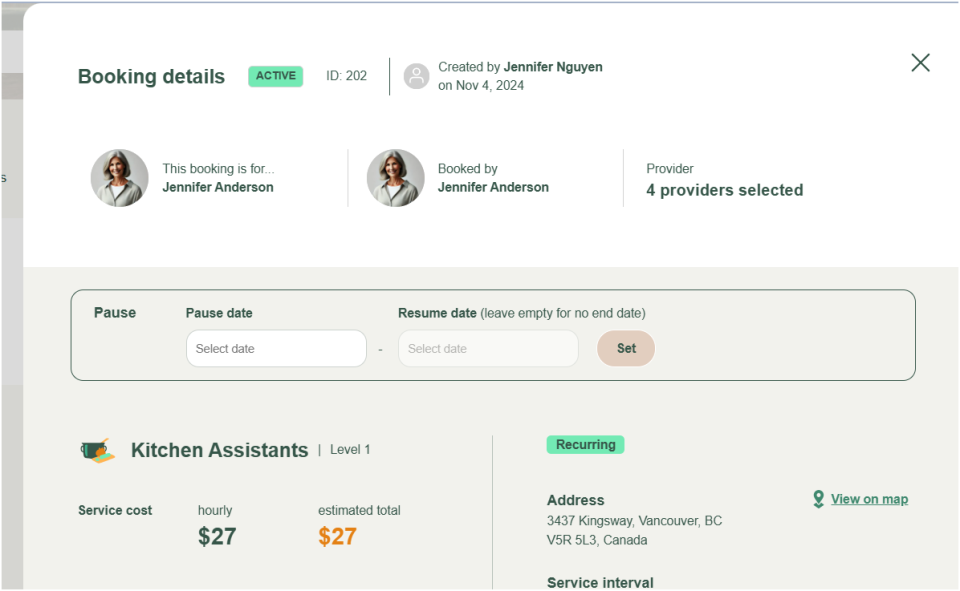The height and width of the screenshot is (591, 960).
Task: Click the Level 1 label
Action: pyautogui.click(x=350, y=450)
